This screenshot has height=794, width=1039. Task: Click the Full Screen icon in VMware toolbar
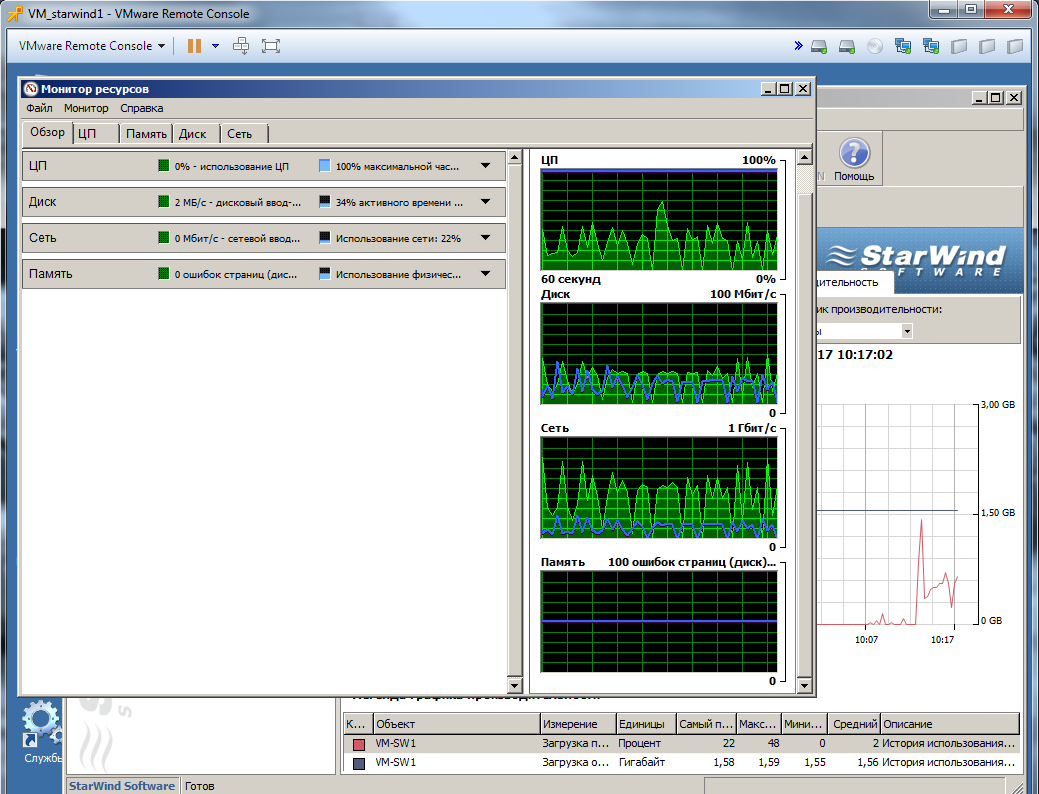pyautogui.click(x=271, y=46)
